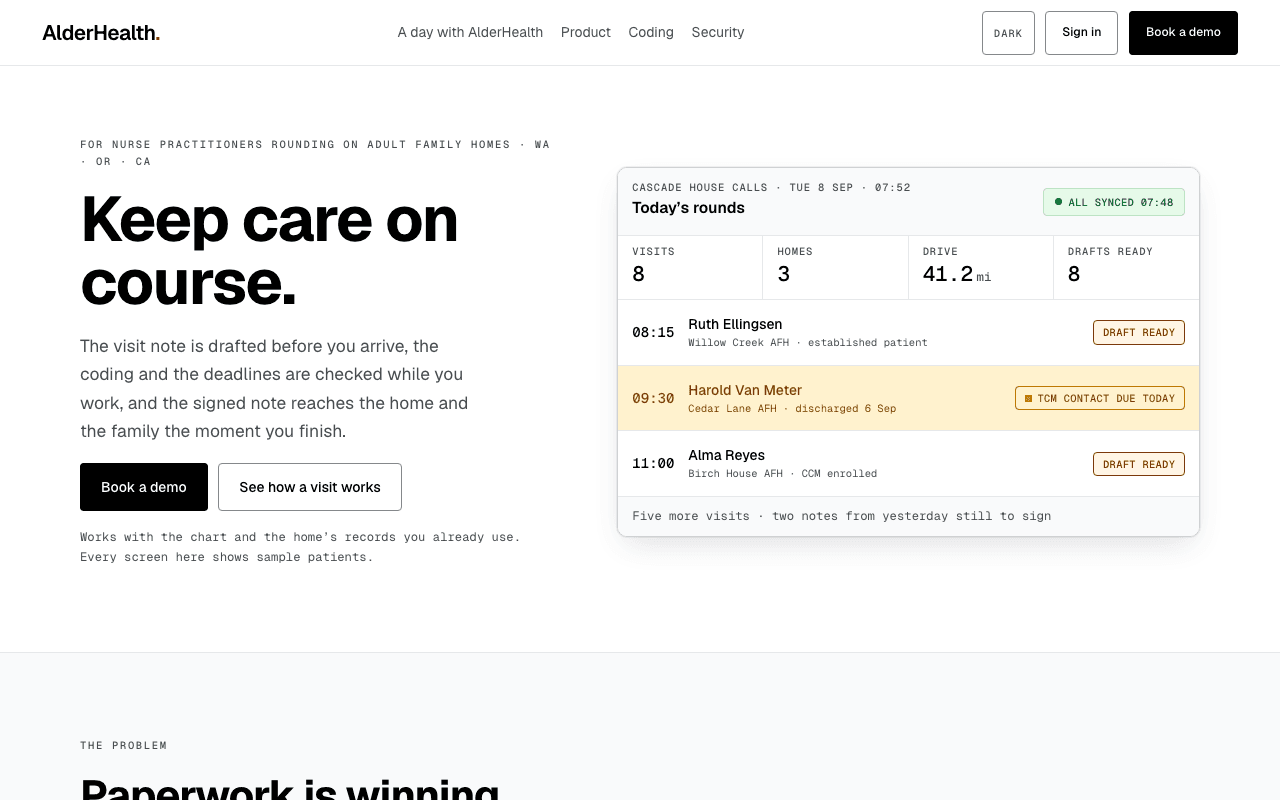Click the green dot in All Synced badge
Viewport: 1280px width, 800px height.
pos(1058,202)
